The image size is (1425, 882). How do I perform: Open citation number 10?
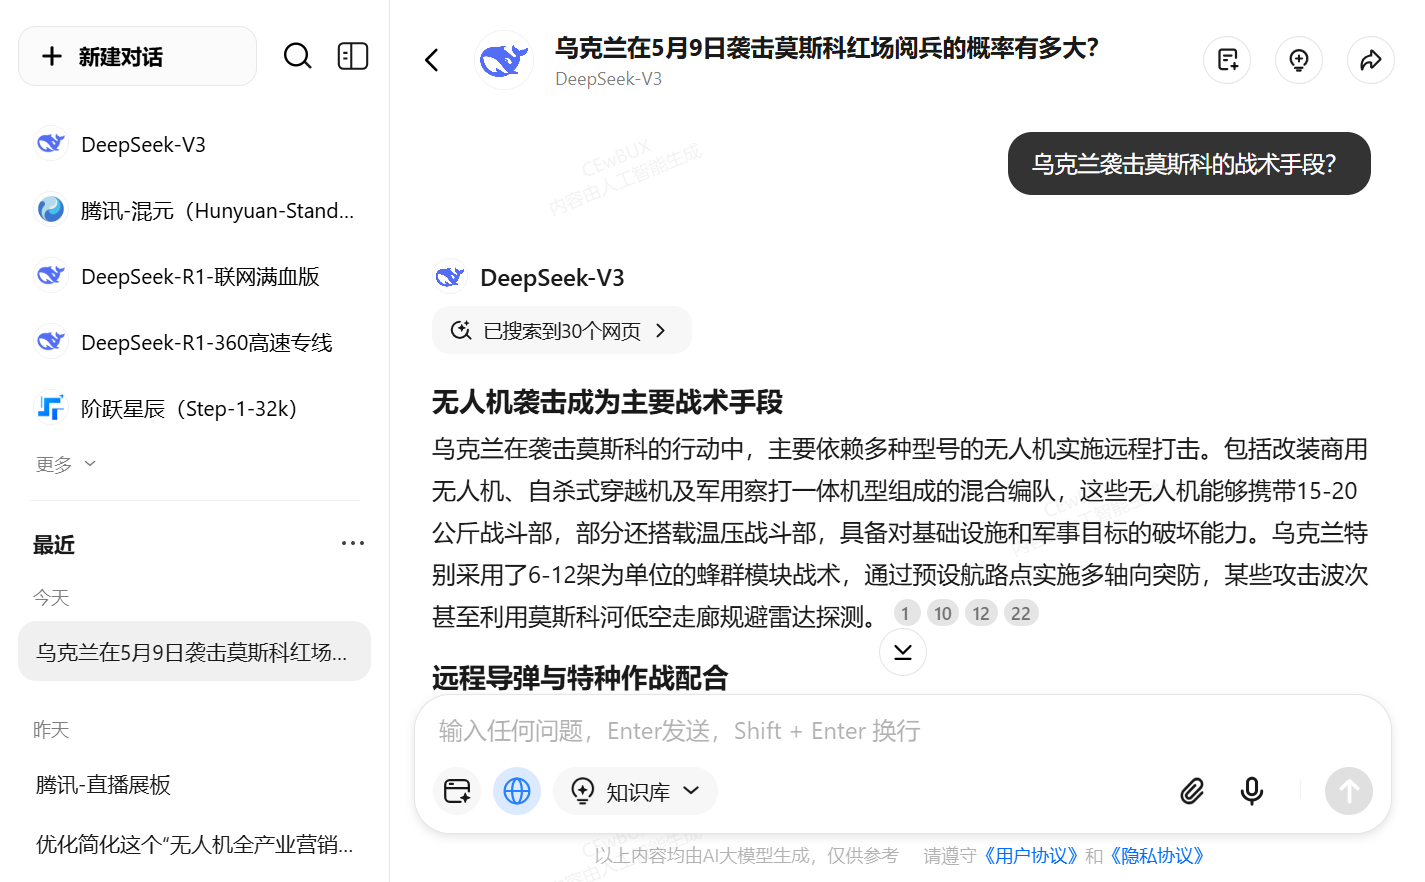coord(943,613)
